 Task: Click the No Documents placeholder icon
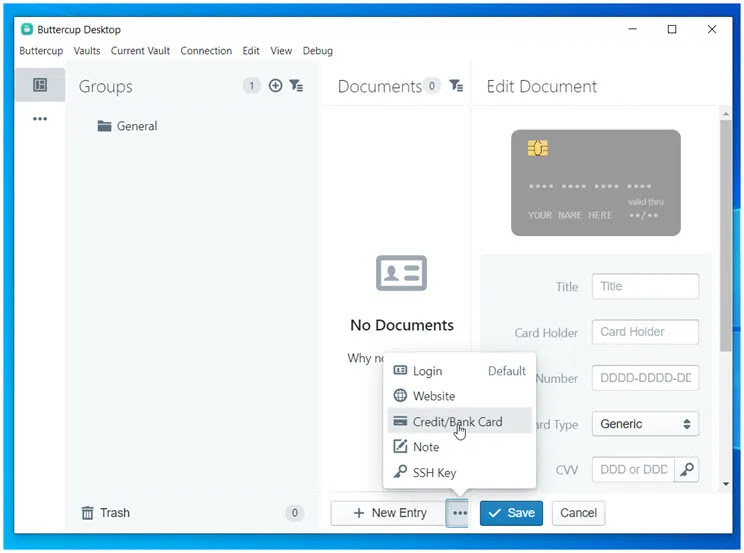(x=401, y=273)
